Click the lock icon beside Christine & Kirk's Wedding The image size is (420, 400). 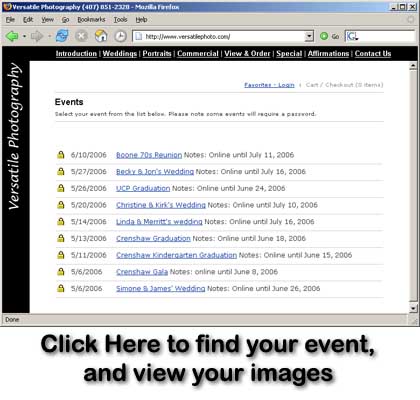pyautogui.click(x=60, y=205)
